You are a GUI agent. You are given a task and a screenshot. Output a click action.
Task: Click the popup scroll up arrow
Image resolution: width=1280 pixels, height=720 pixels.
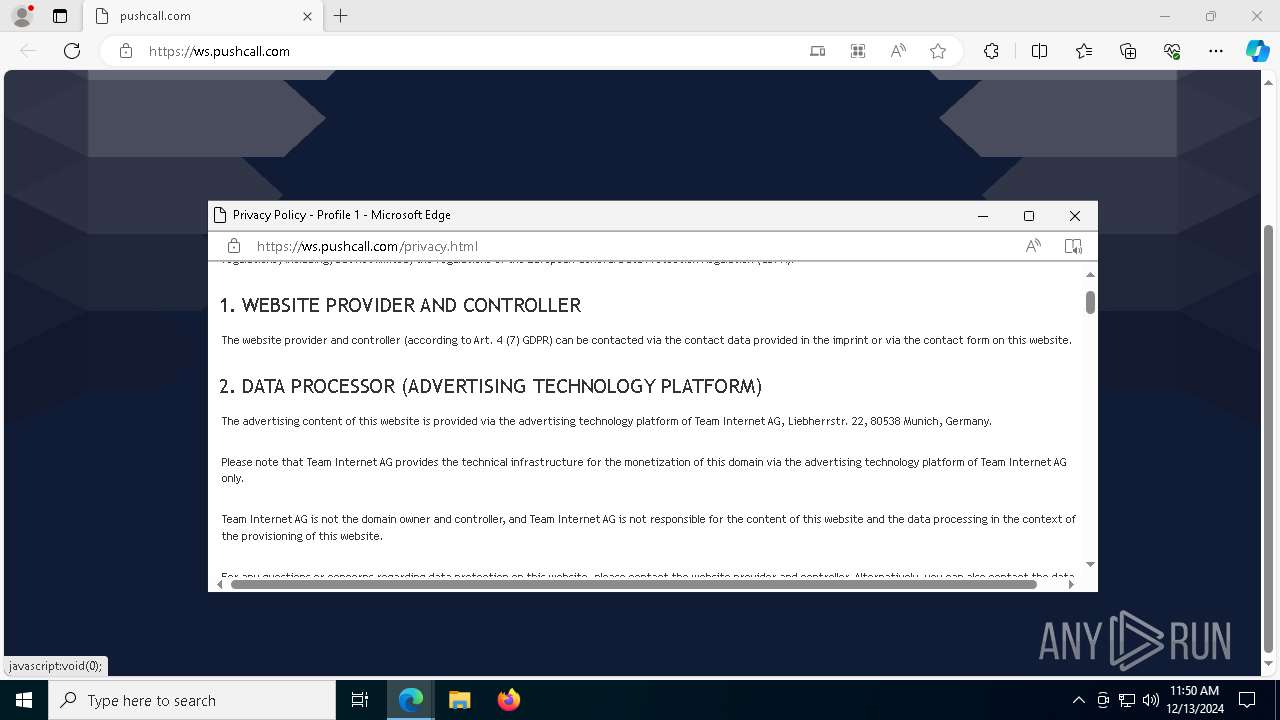(1090, 274)
